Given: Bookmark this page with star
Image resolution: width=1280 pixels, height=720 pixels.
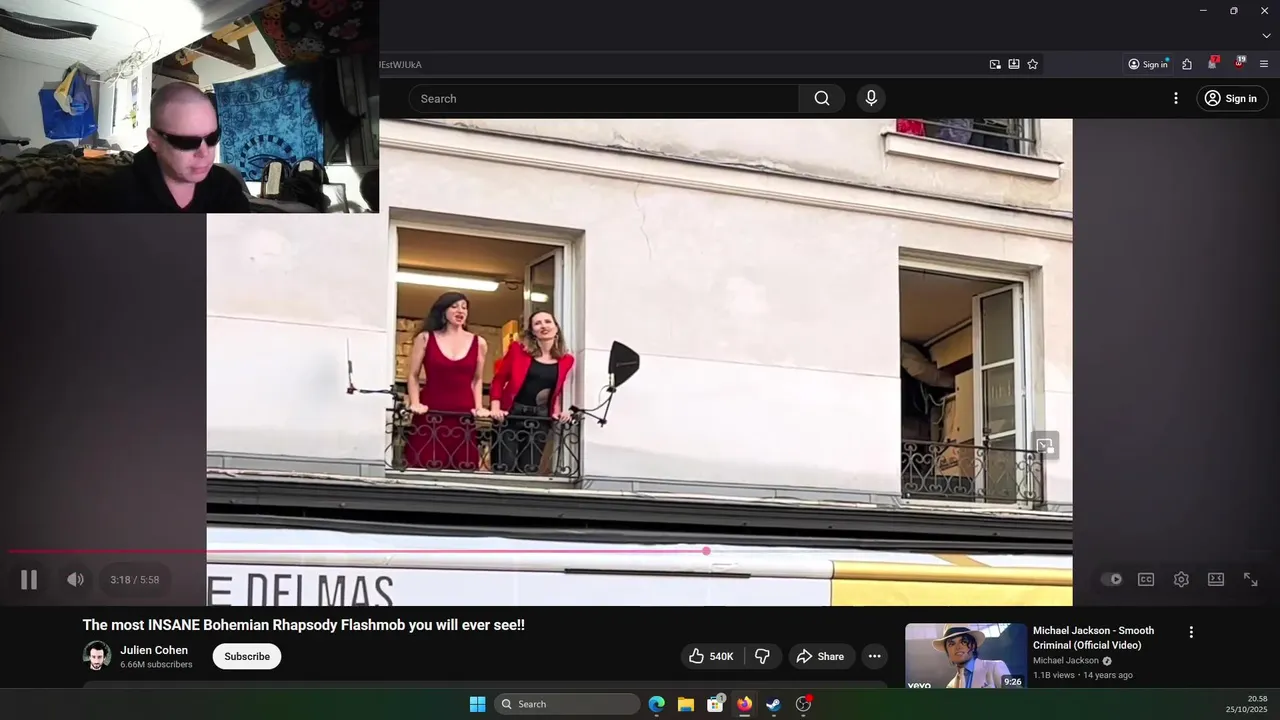Looking at the screenshot, I should [1033, 64].
